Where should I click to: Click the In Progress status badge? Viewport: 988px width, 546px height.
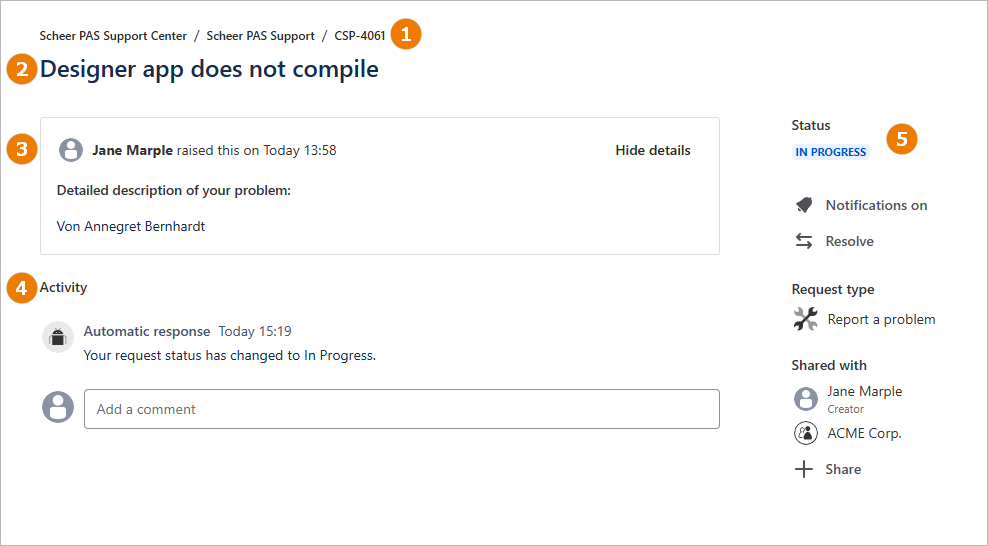[830, 152]
